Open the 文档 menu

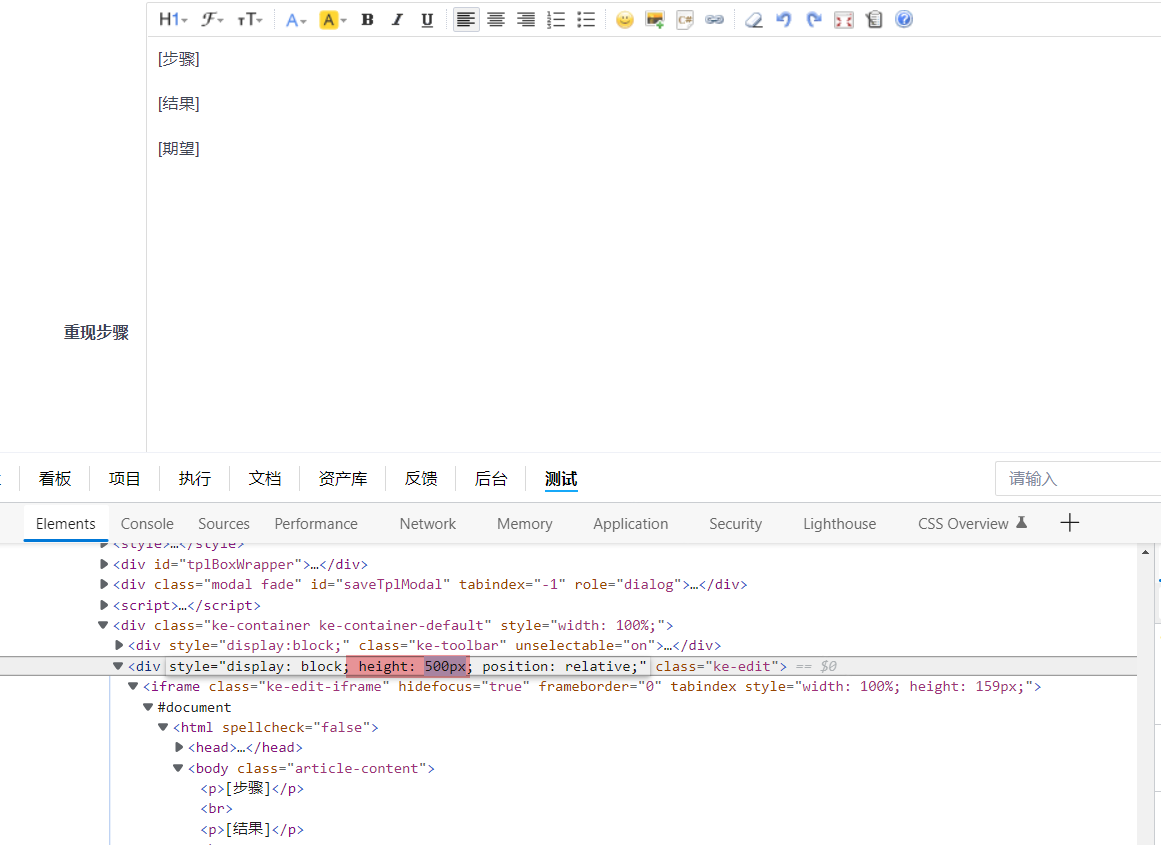(264, 479)
